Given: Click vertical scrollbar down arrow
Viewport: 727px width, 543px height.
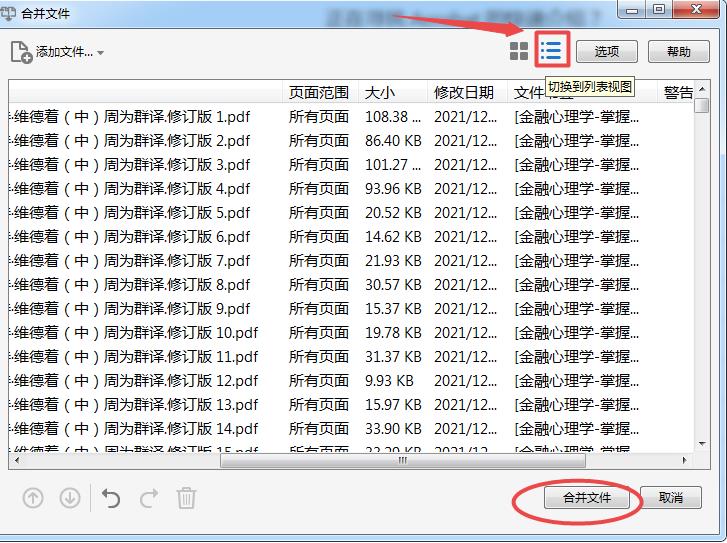Looking at the screenshot, I should [x=702, y=443].
